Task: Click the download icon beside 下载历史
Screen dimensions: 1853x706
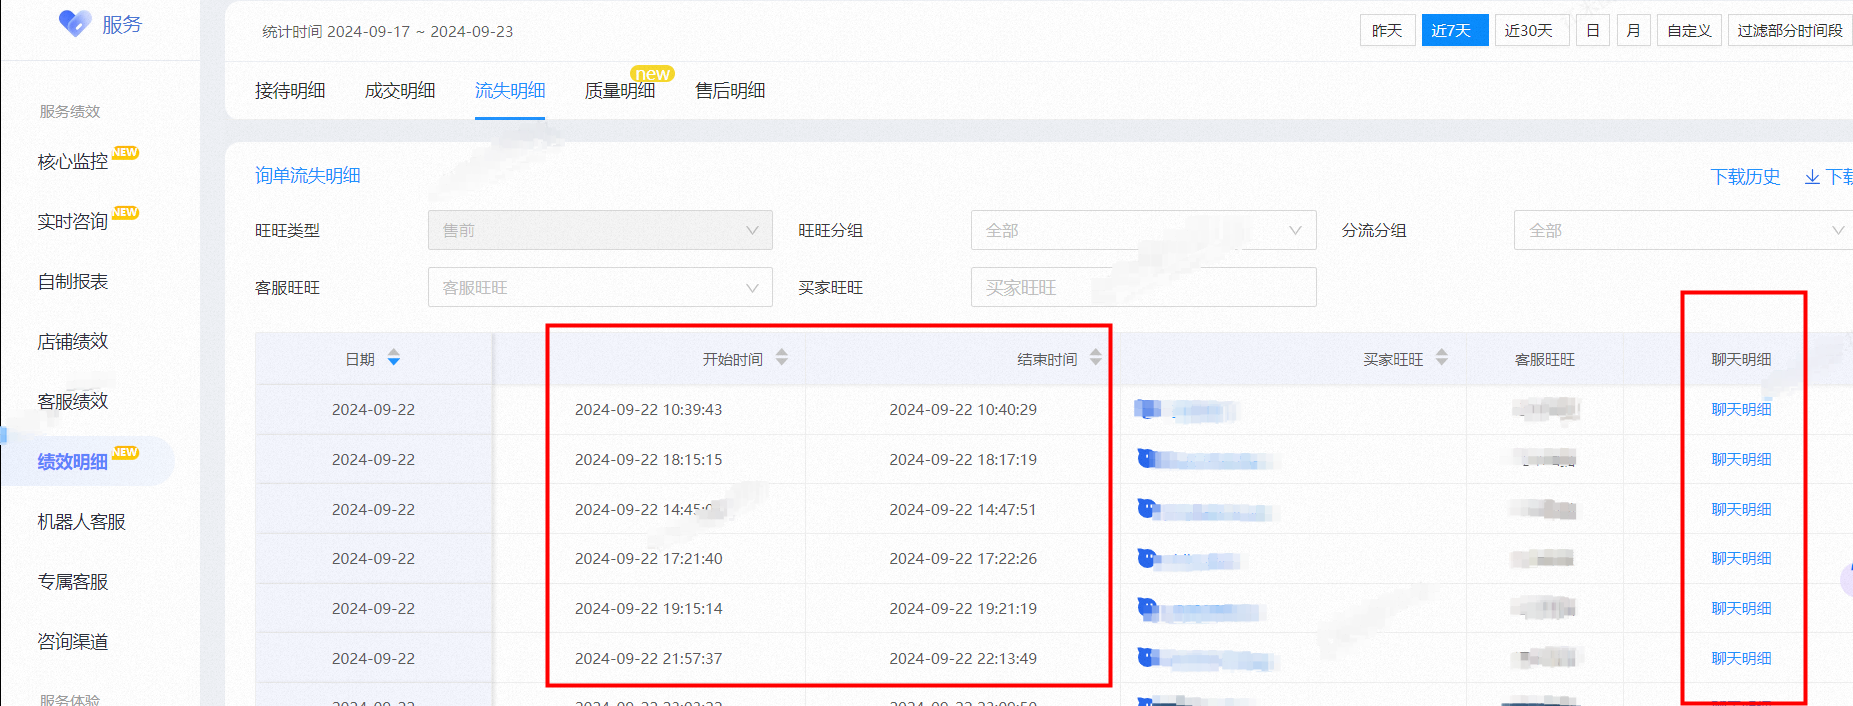Action: click(x=1812, y=177)
